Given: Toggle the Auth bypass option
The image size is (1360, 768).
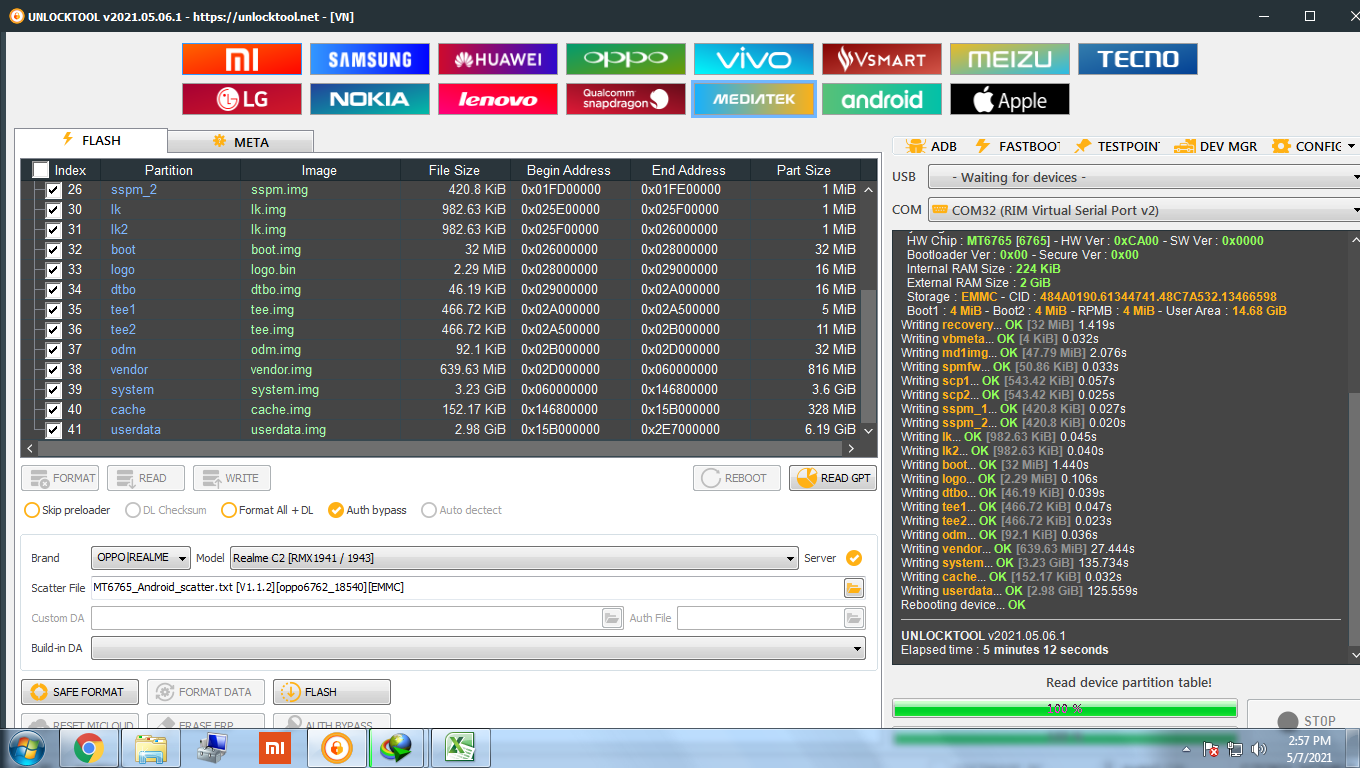Looking at the screenshot, I should click(367, 510).
